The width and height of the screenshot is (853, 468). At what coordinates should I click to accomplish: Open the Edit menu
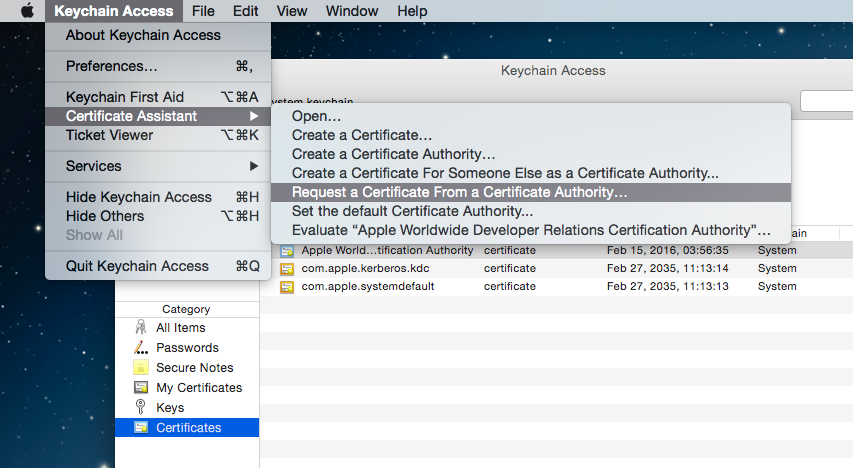tap(245, 11)
